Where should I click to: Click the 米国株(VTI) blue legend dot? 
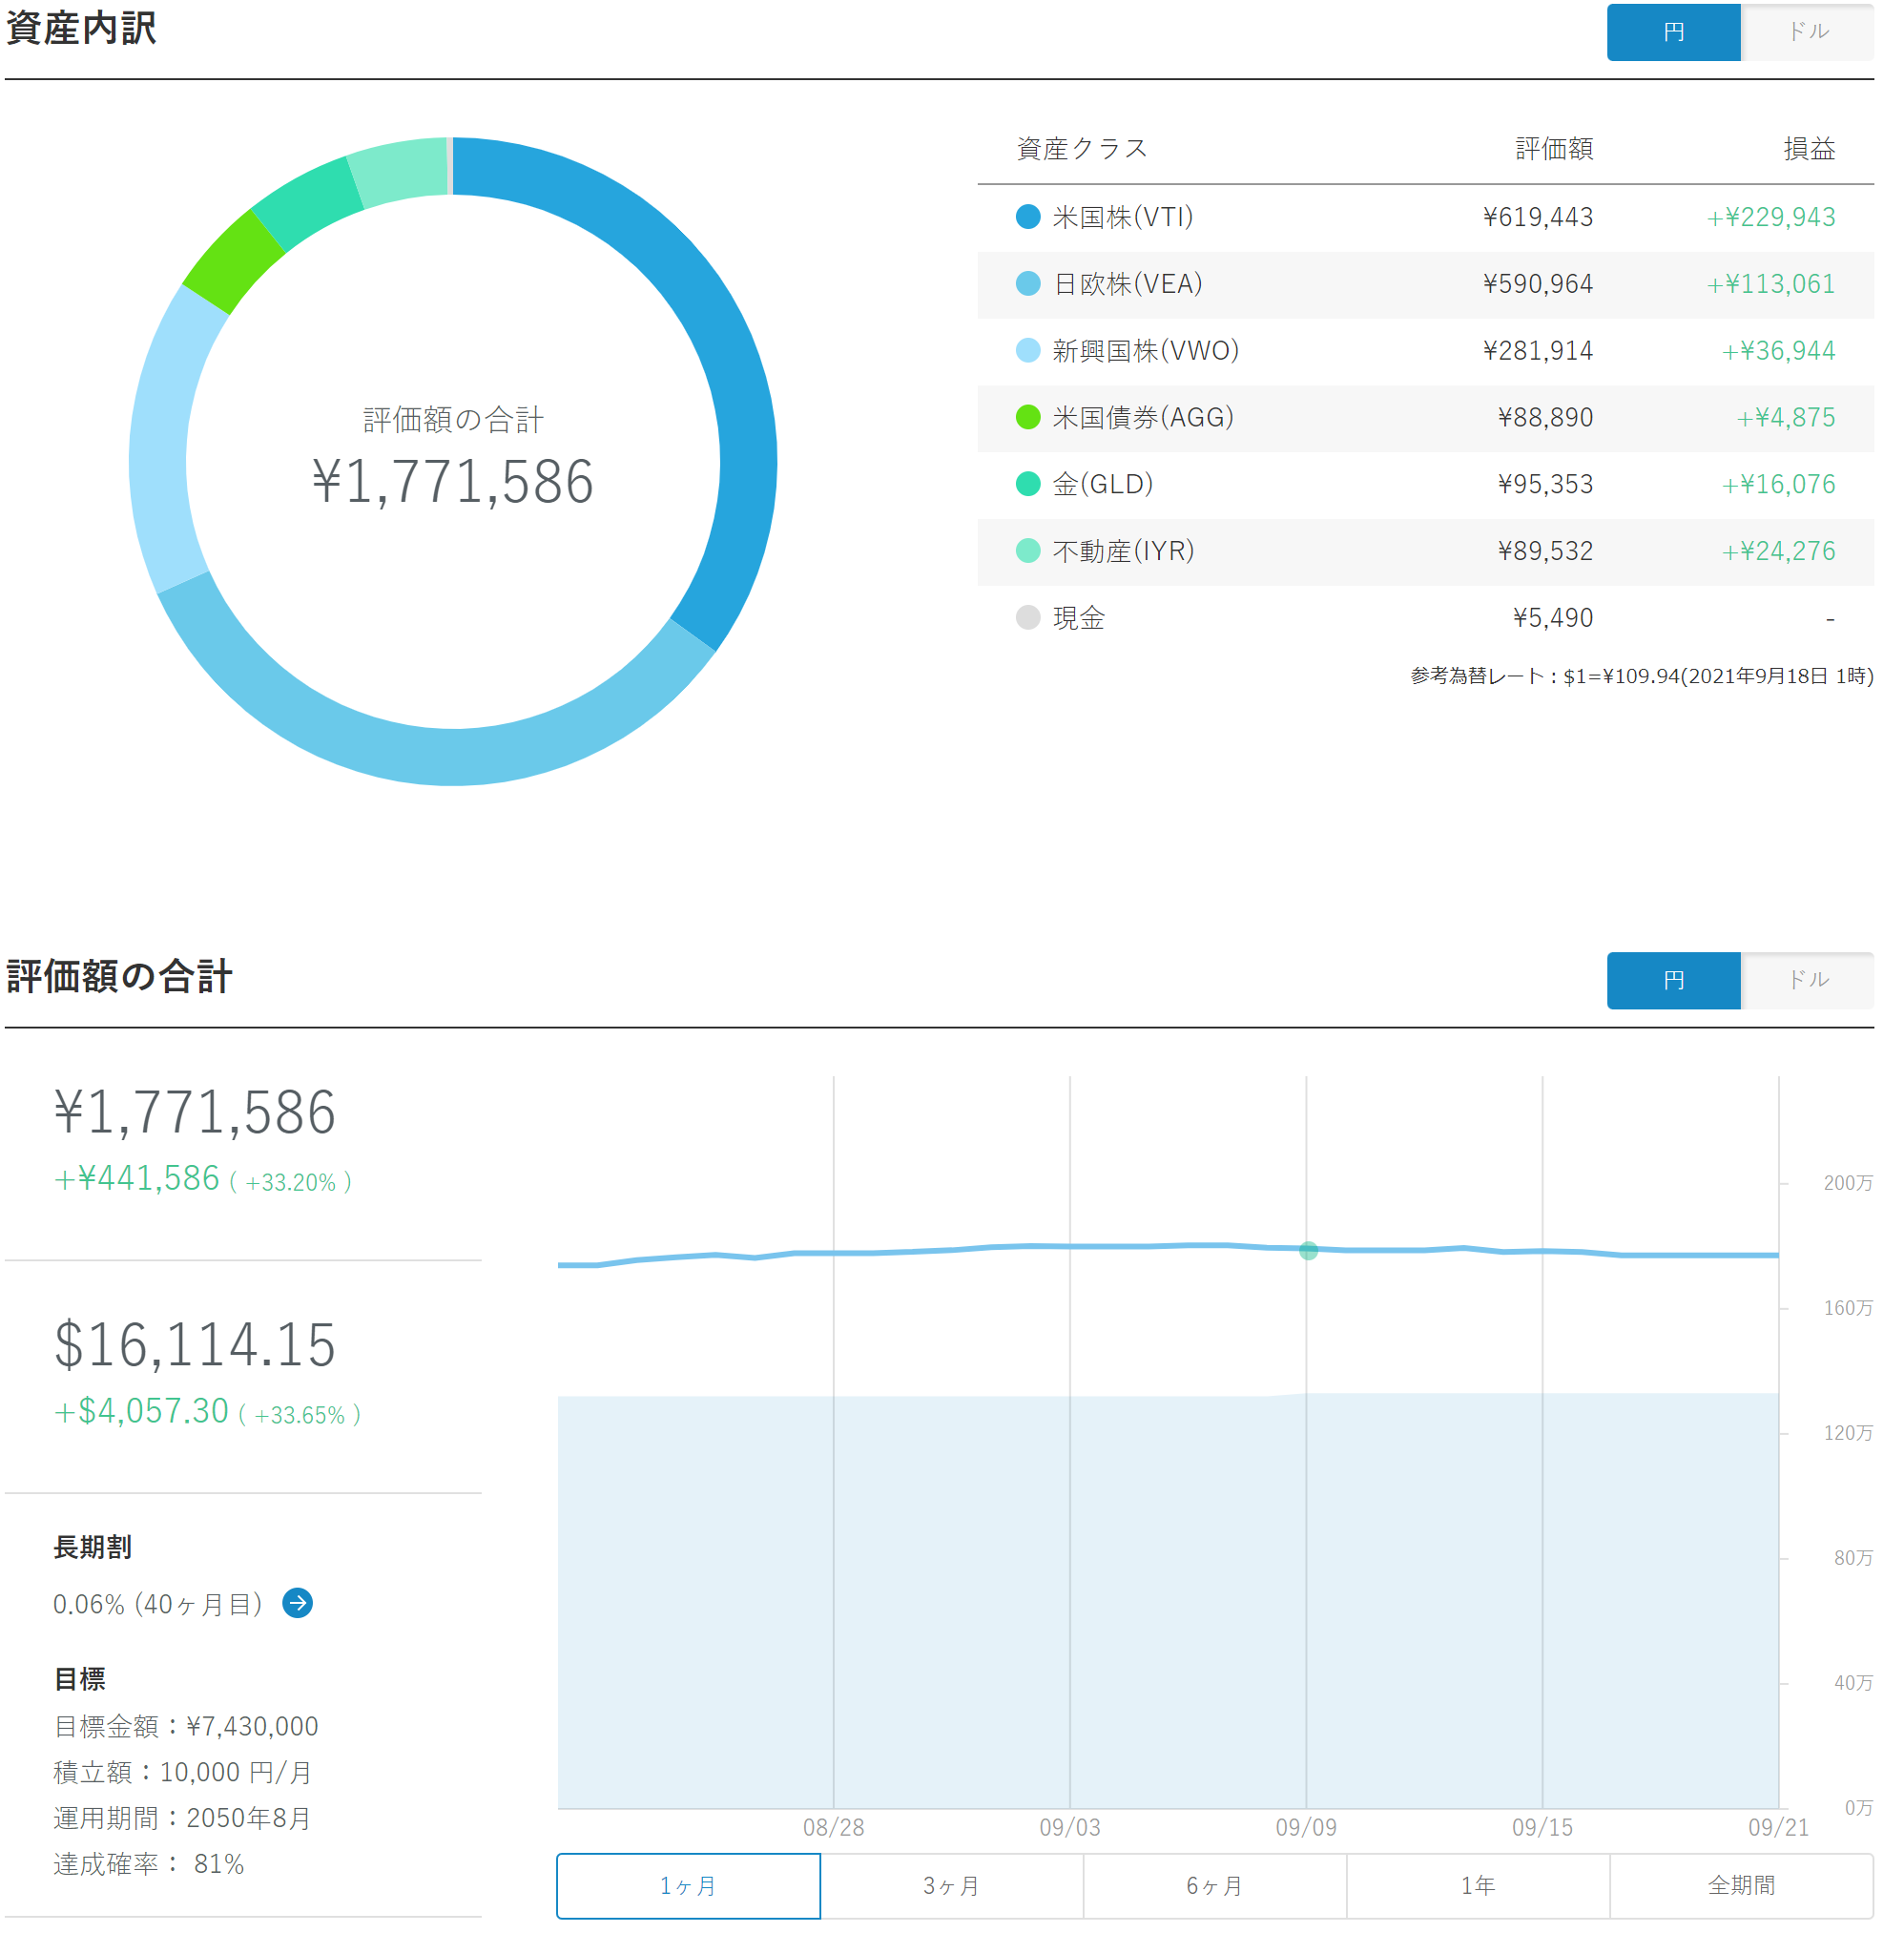coord(1029,217)
